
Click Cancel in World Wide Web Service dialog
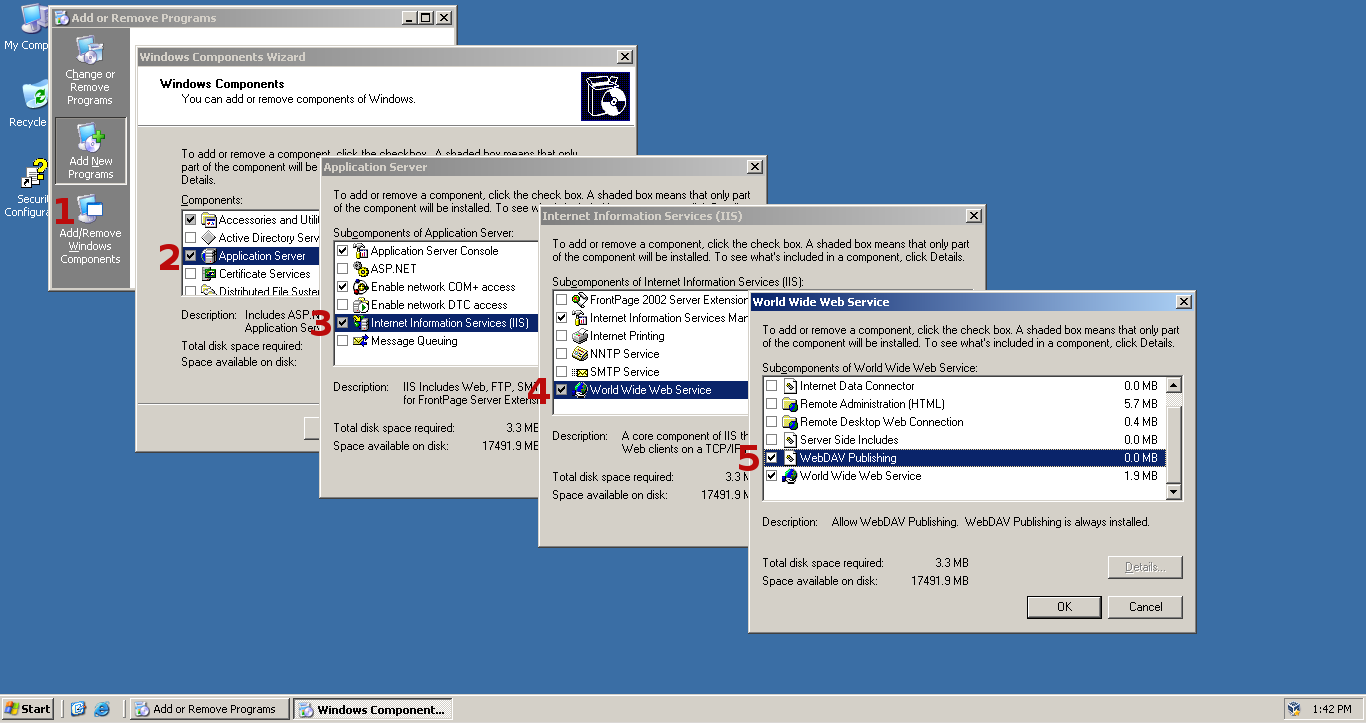[x=1145, y=607]
